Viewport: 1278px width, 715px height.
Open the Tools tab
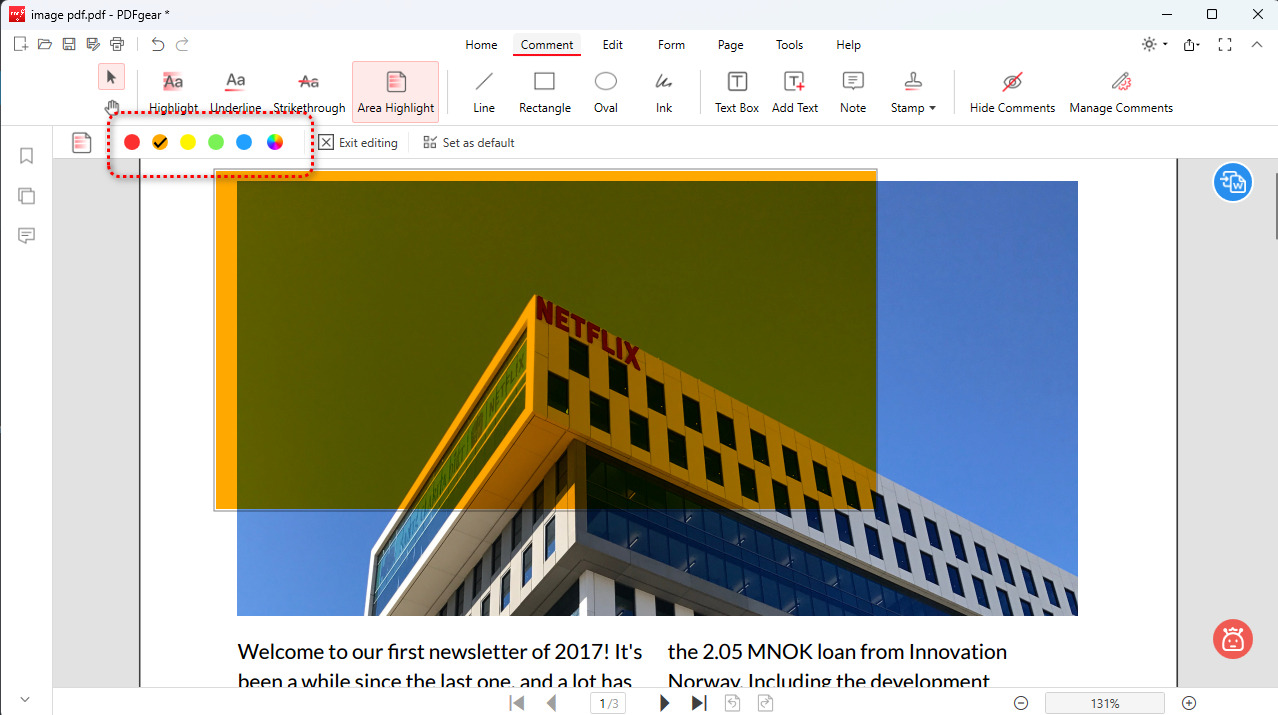(790, 45)
